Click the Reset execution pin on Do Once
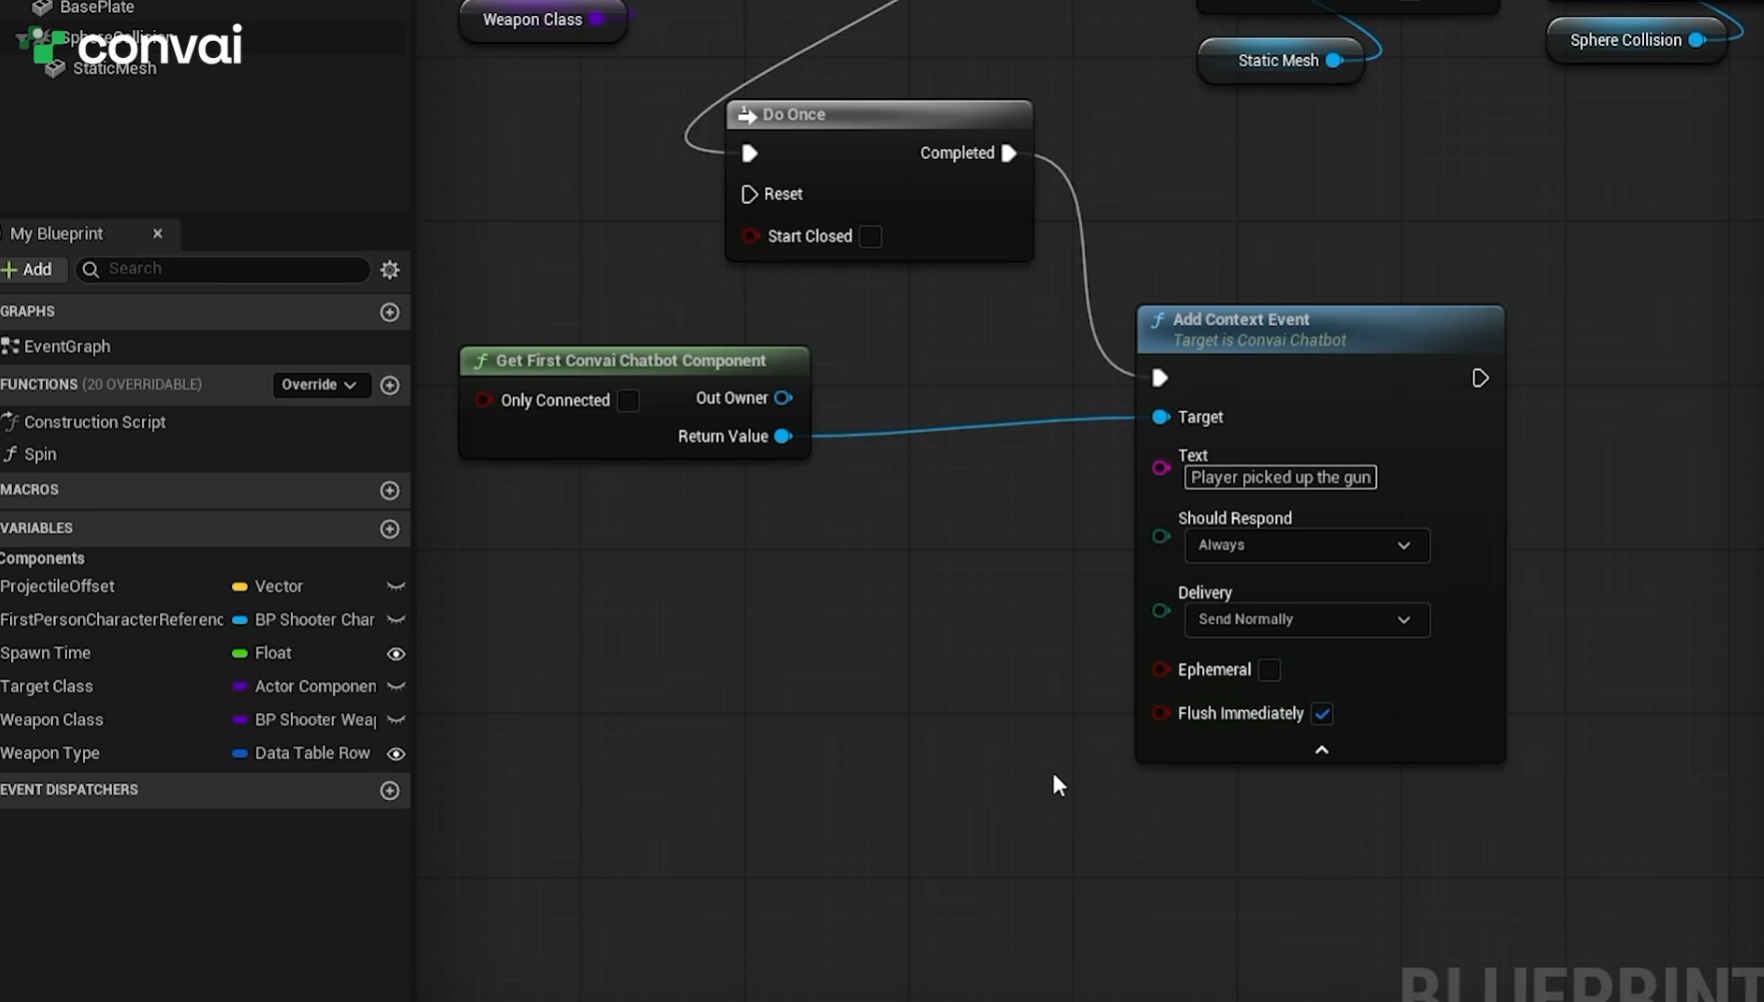 tap(750, 194)
